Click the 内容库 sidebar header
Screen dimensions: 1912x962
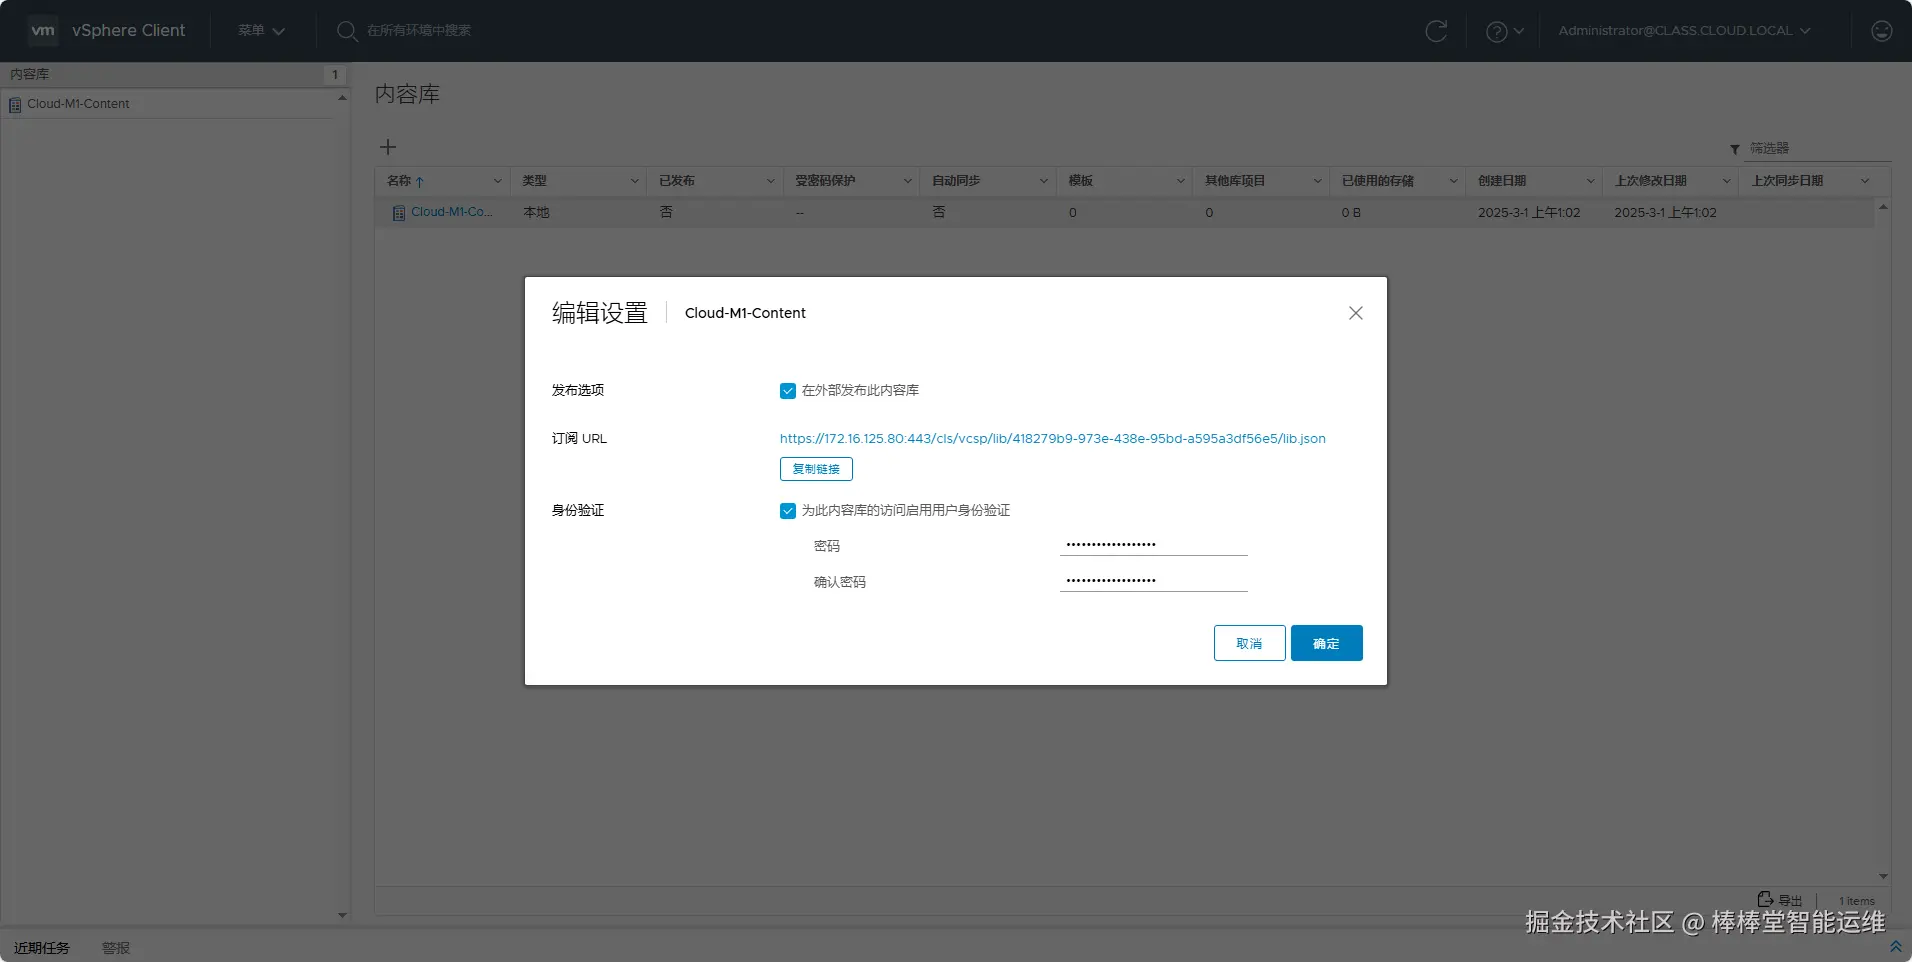[x=30, y=75]
